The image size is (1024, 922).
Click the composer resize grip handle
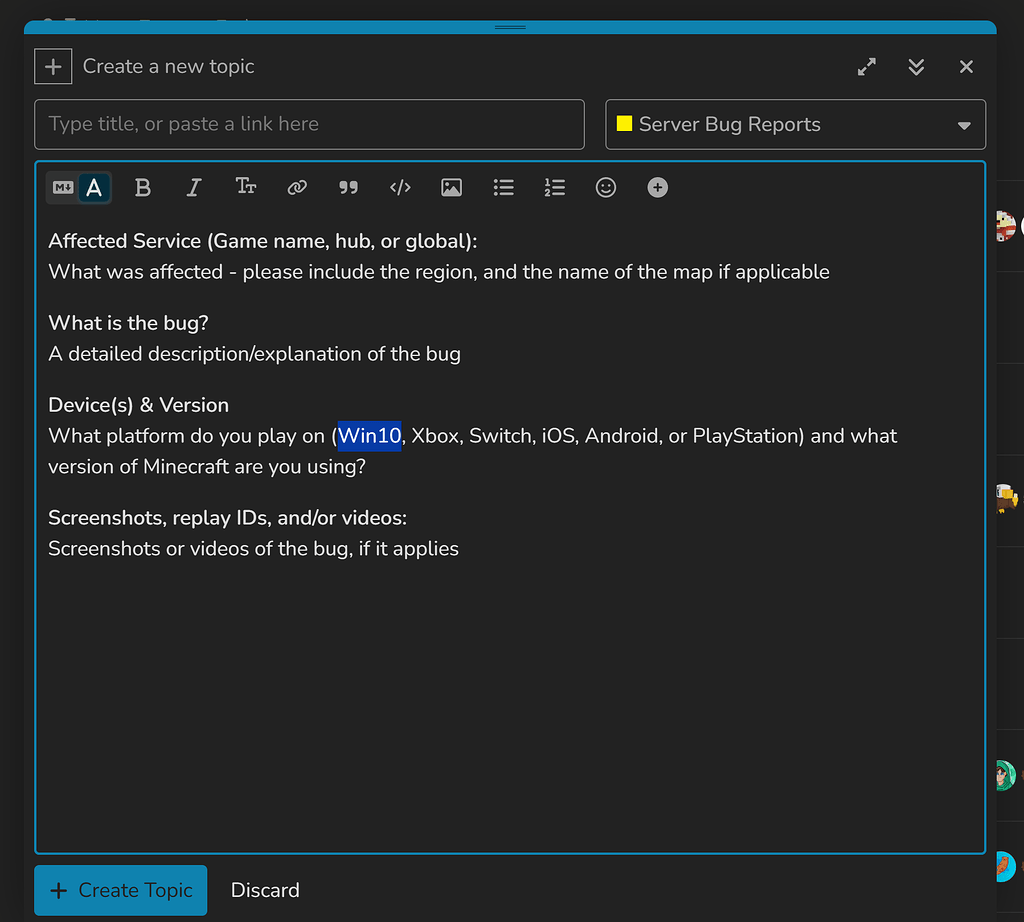point(510,27)
